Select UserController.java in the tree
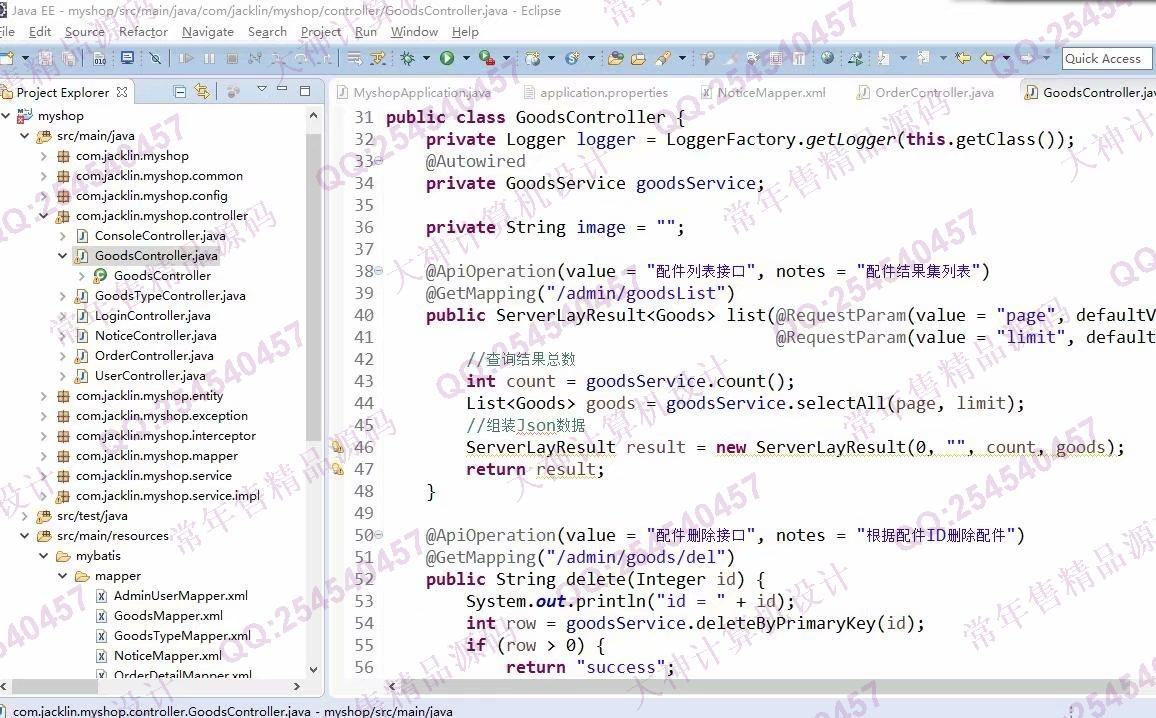Screen dimensions: 1156x718 (x=150, y=376)
